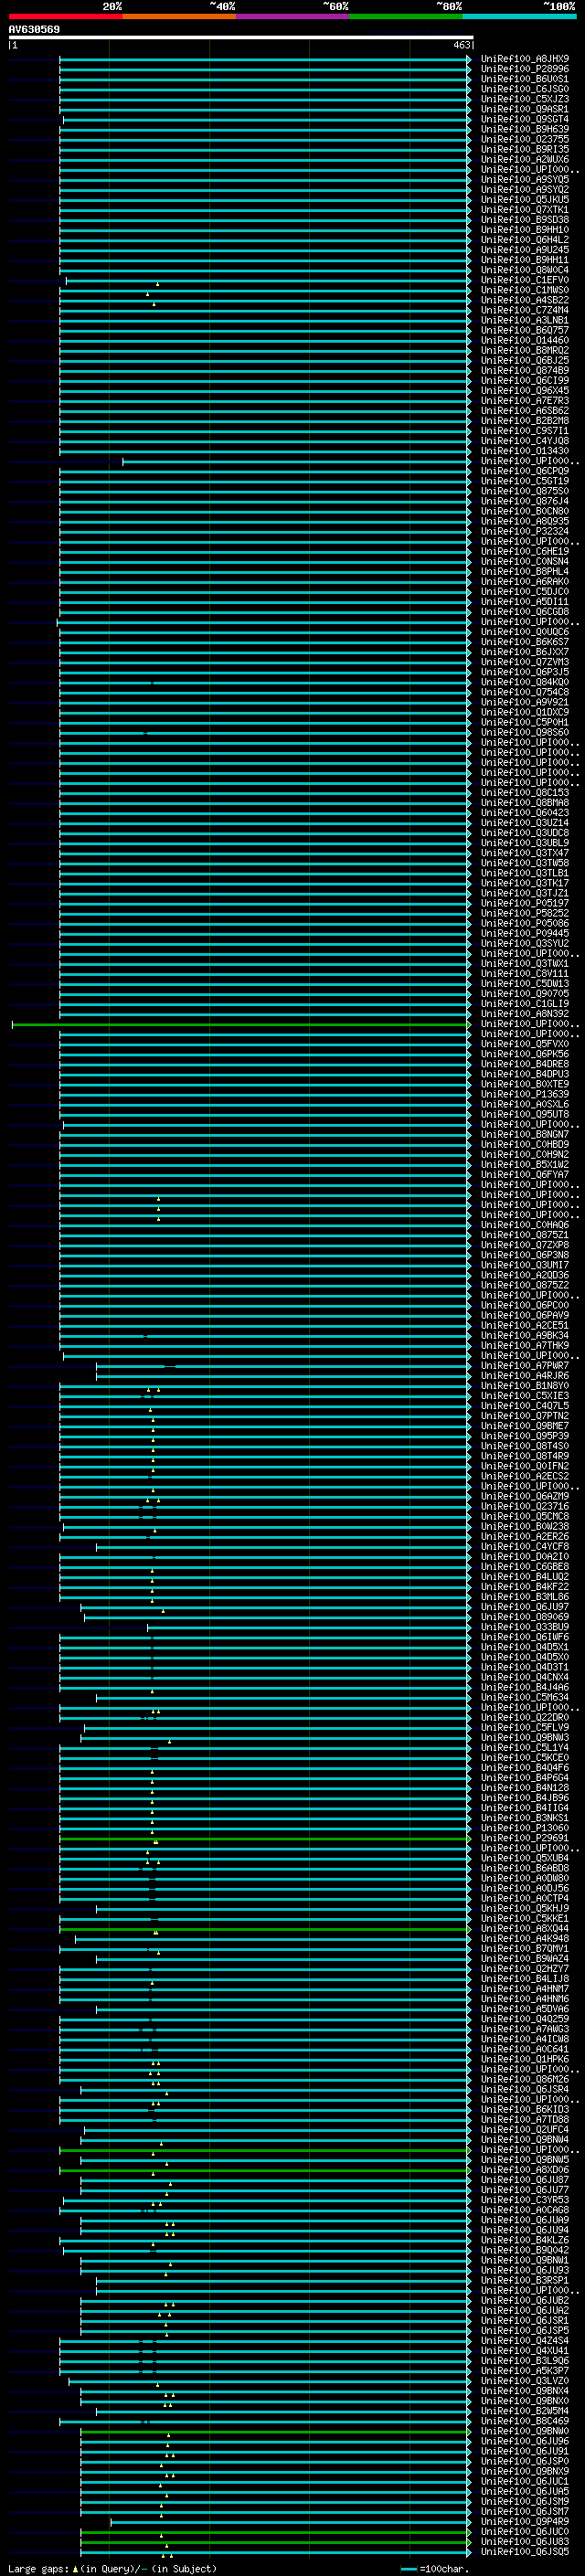This screenshot has width=585, height=2576.
Task: Click UniRef100_A7PWR7 label
Action: 525,1366
